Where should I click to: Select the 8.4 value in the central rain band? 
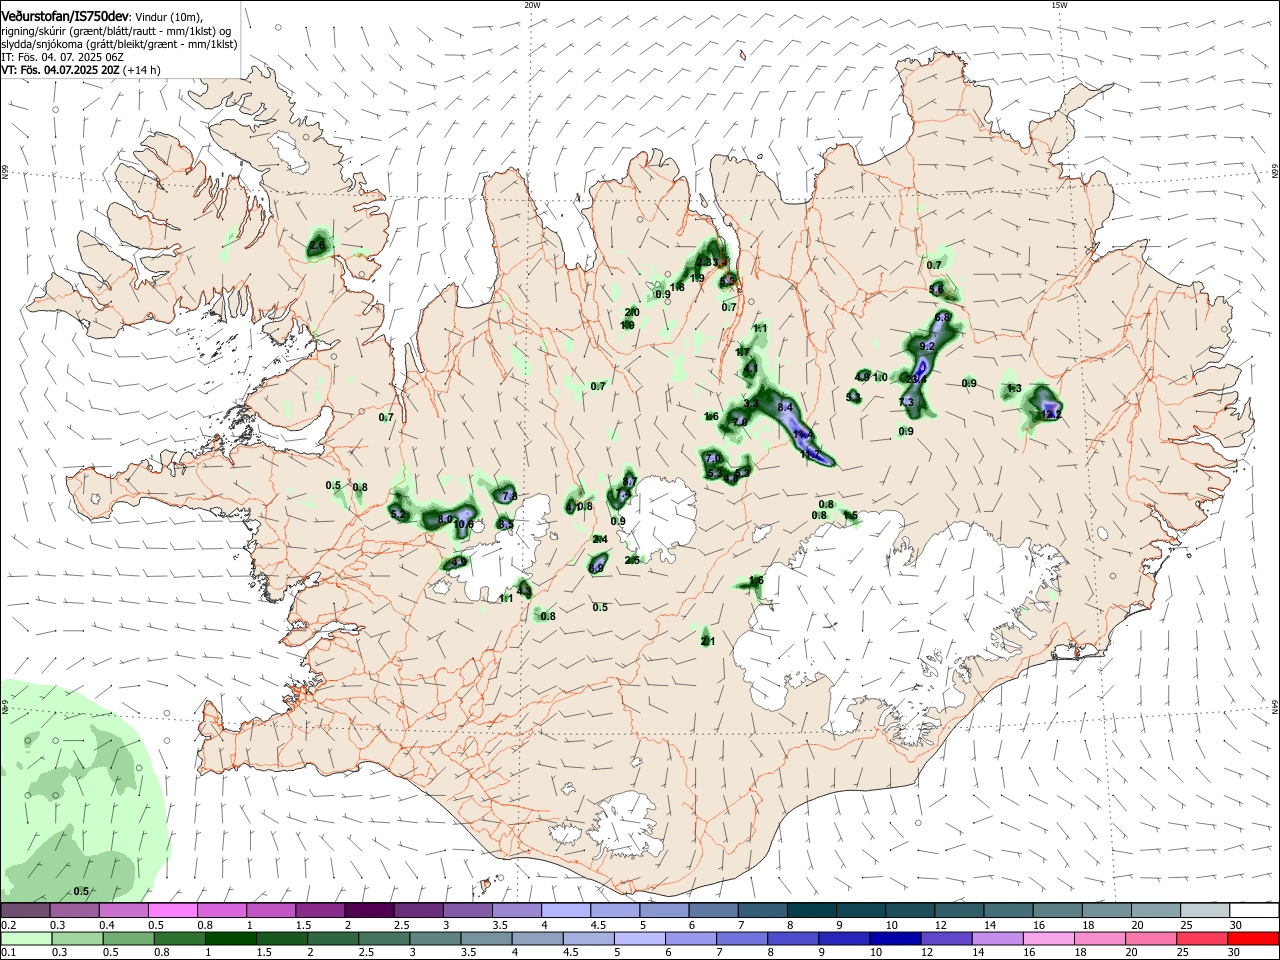[785, 407]
